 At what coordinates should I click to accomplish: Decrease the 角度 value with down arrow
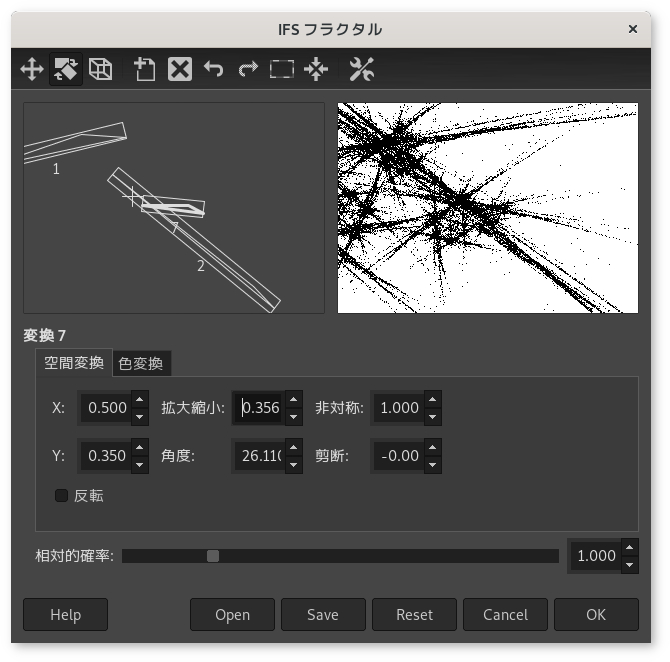[293, 464]
